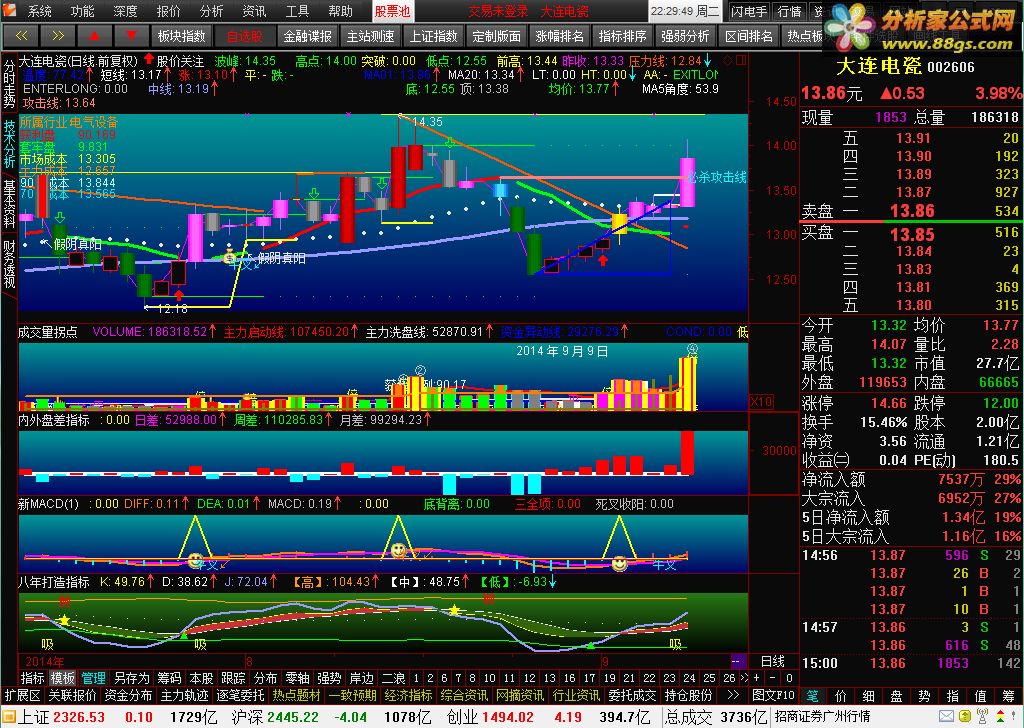Click the 闪电手 button

(749, 11)
